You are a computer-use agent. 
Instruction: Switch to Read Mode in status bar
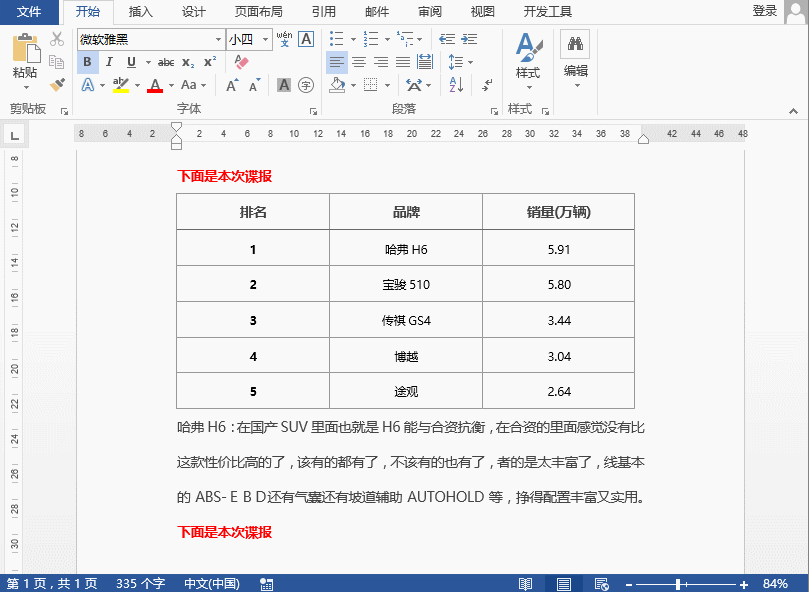coord(524,582)
